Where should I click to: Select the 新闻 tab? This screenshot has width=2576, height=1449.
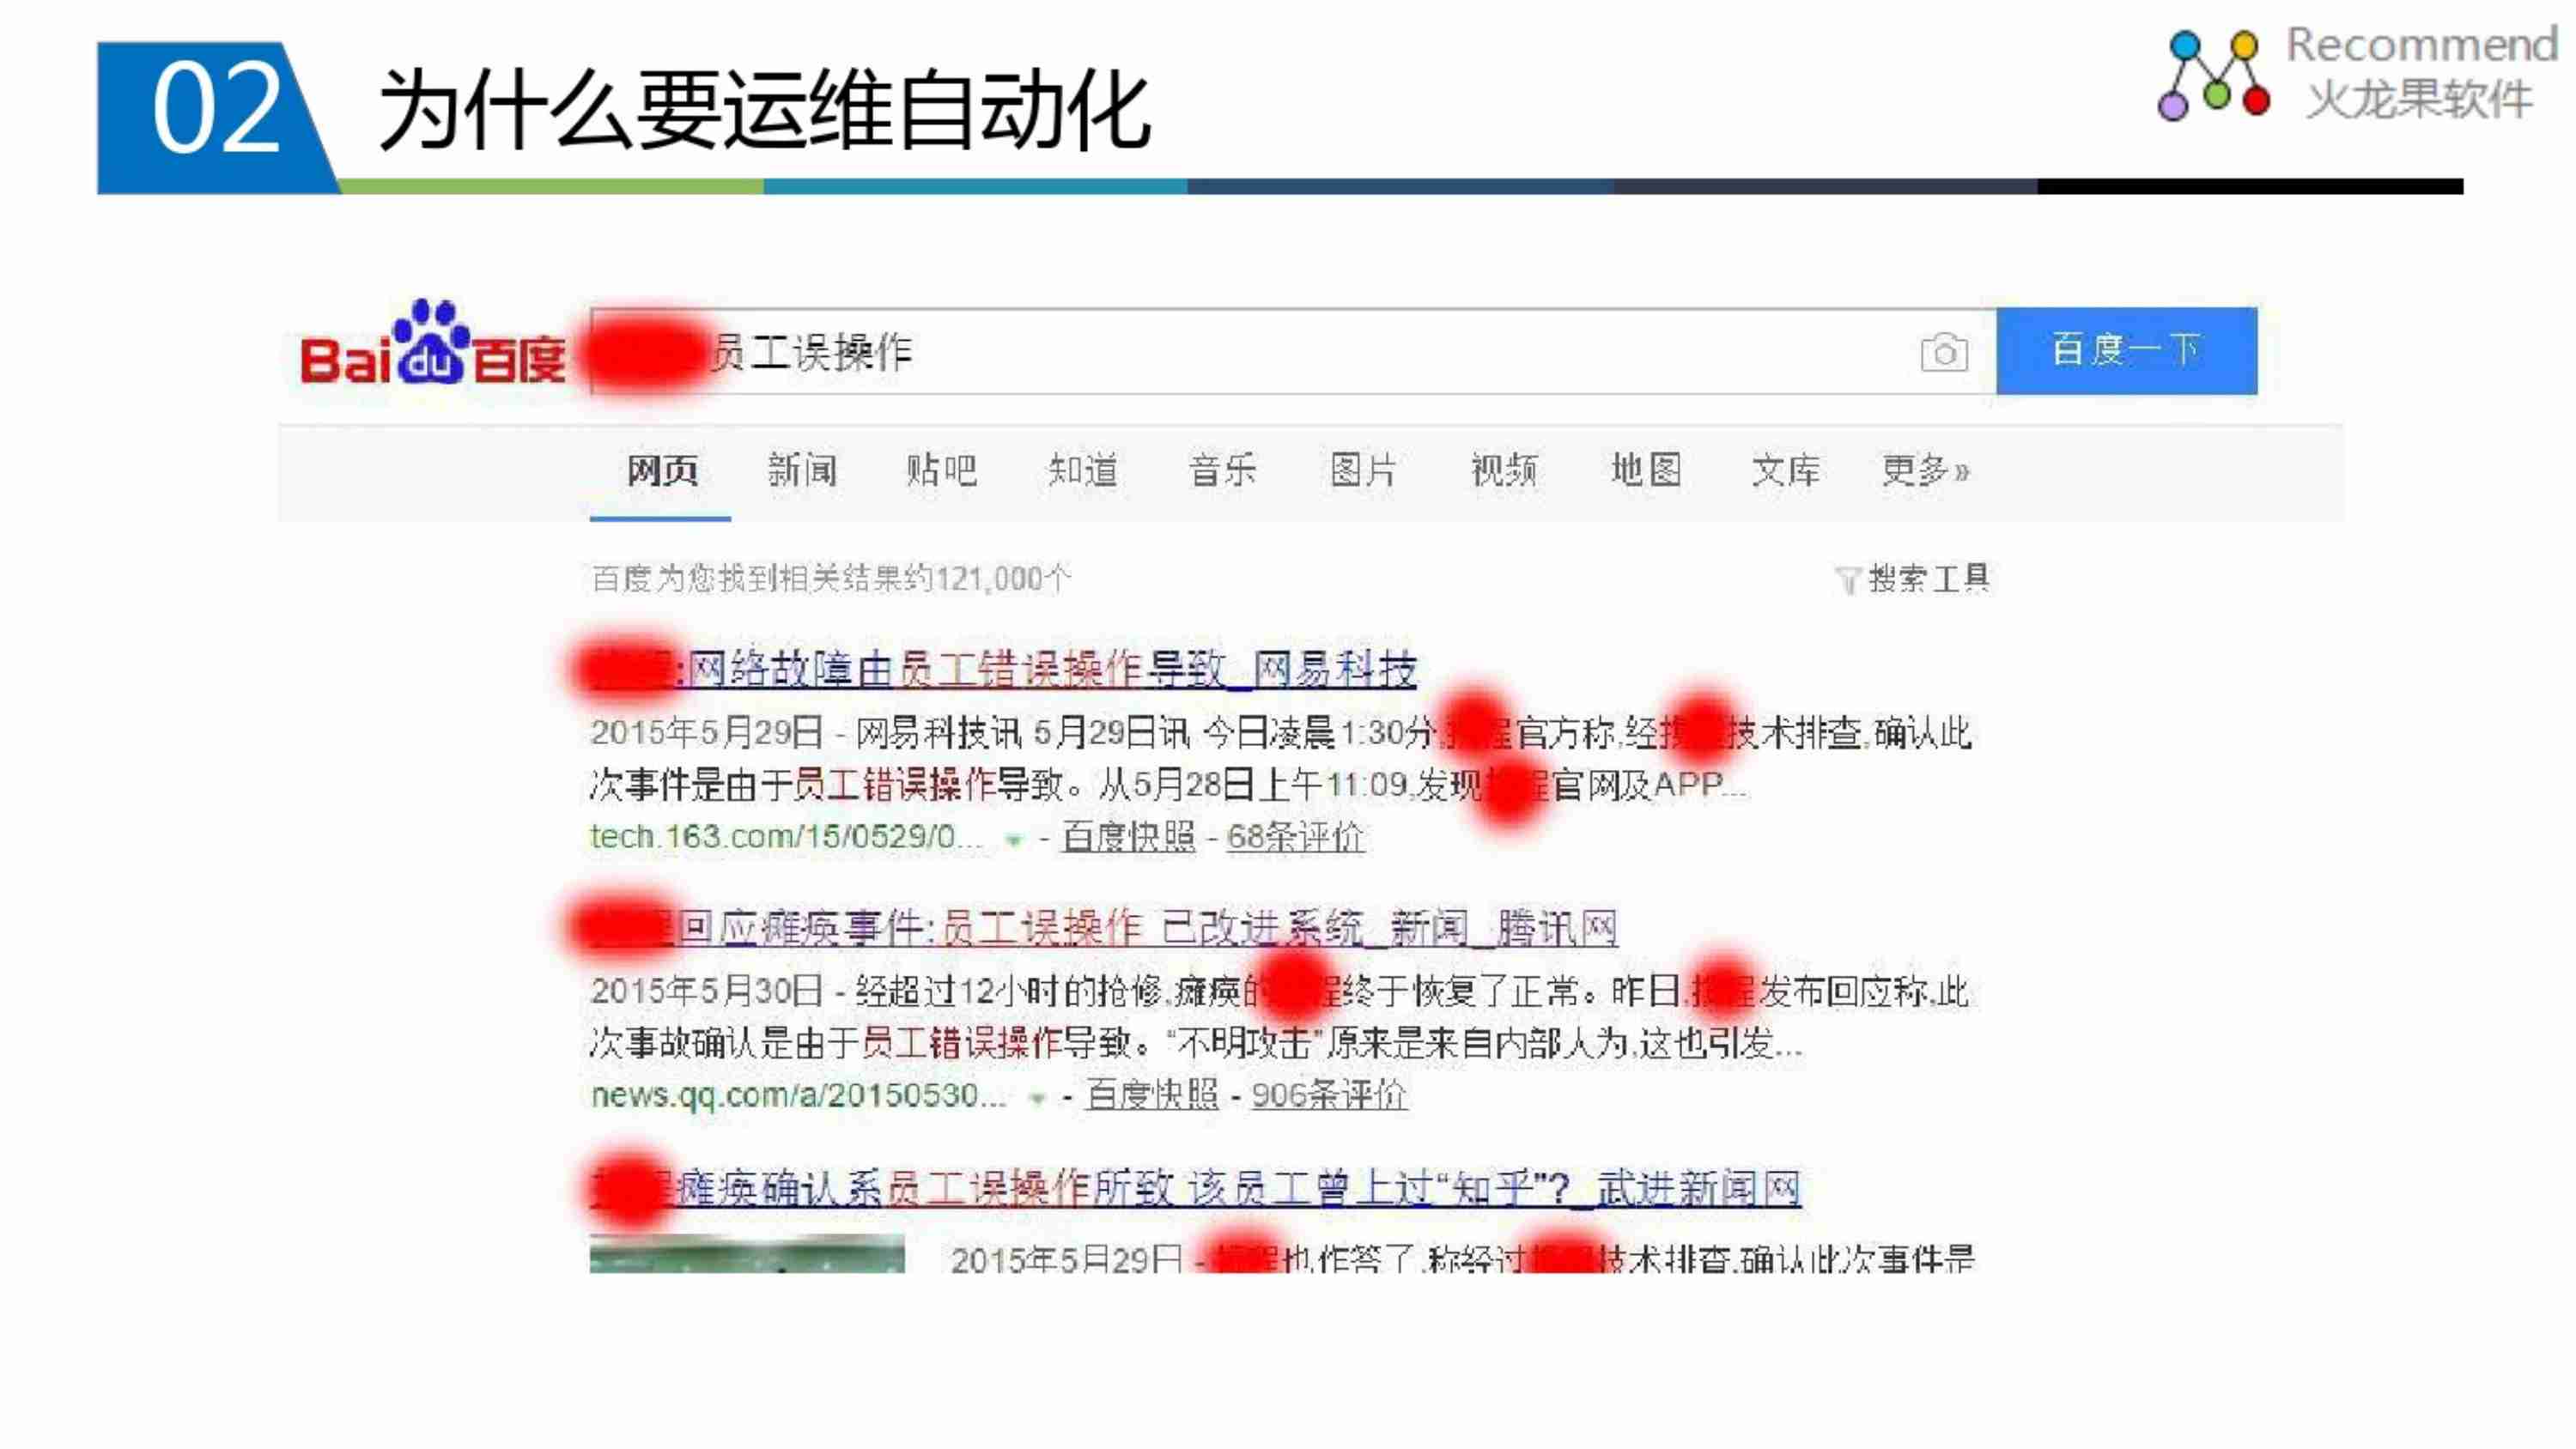coord(801,469)
